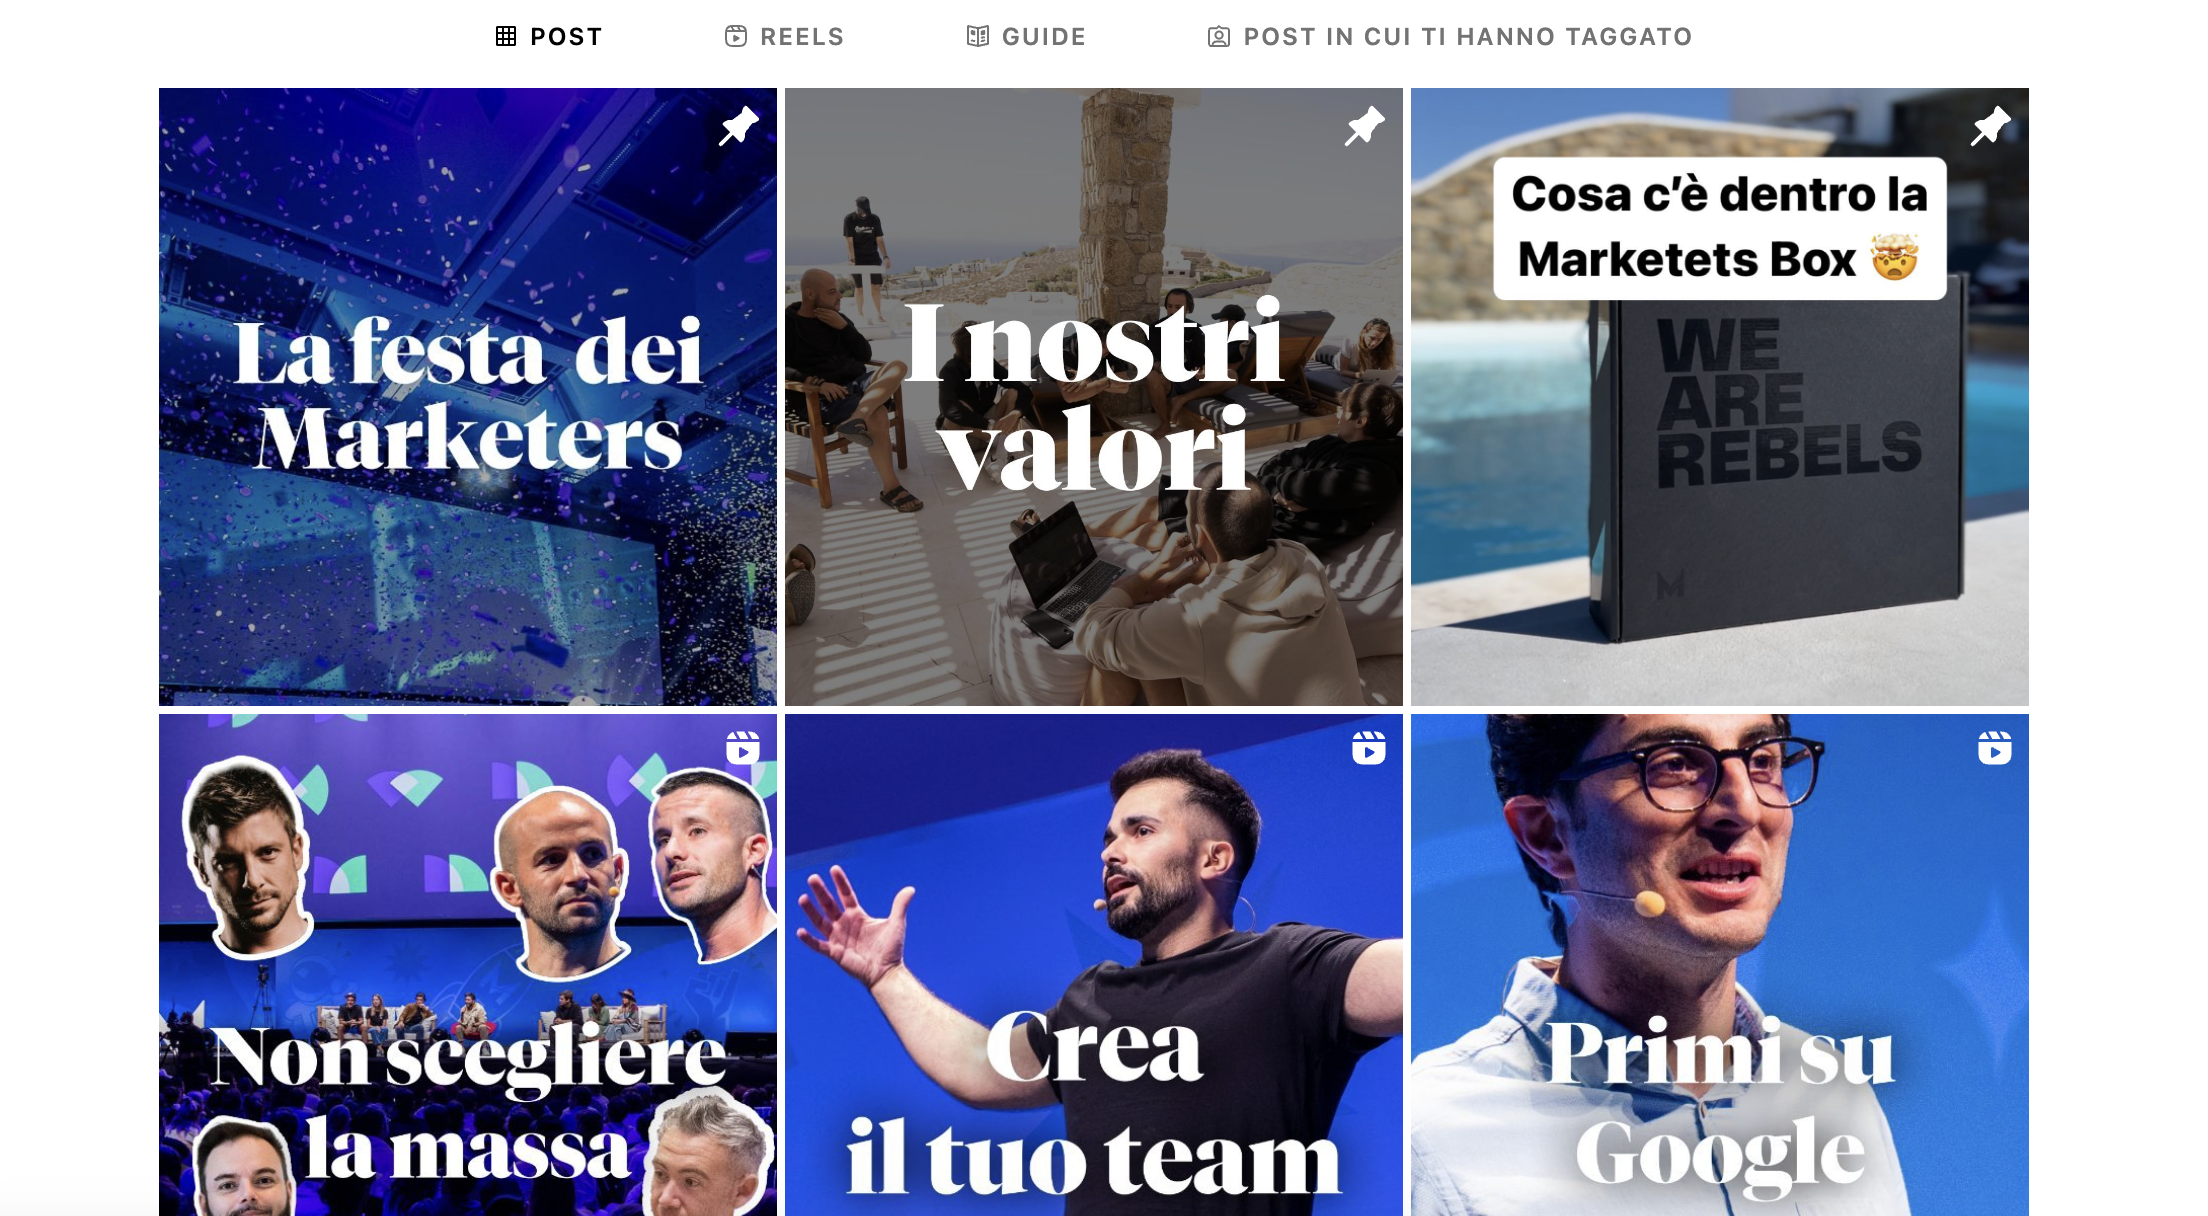Click the Guide book icon
This screenshot has width=2208, height=1216.
click(x=977, y=37)
